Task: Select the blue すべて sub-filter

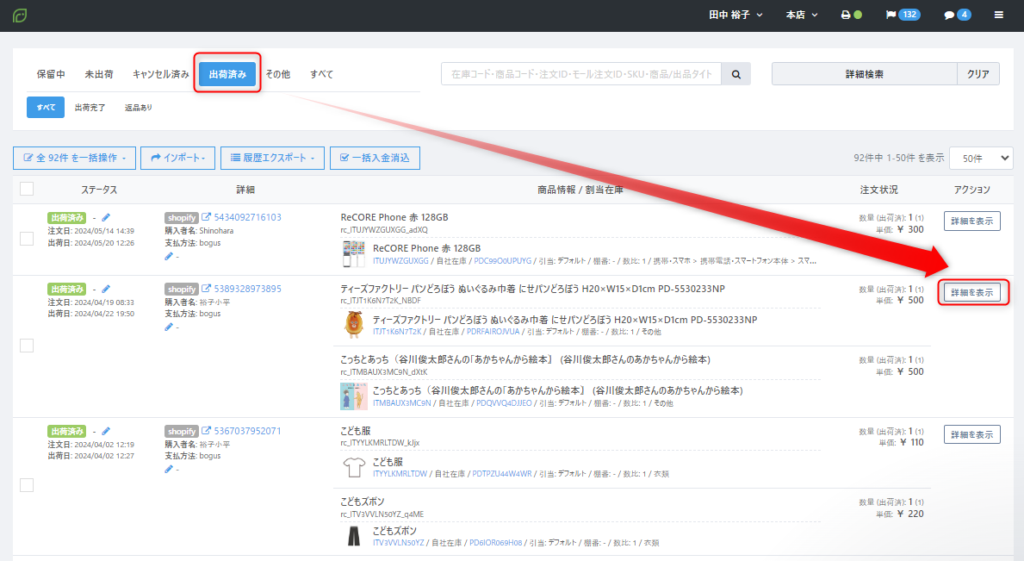Action: tap(46, 107)
